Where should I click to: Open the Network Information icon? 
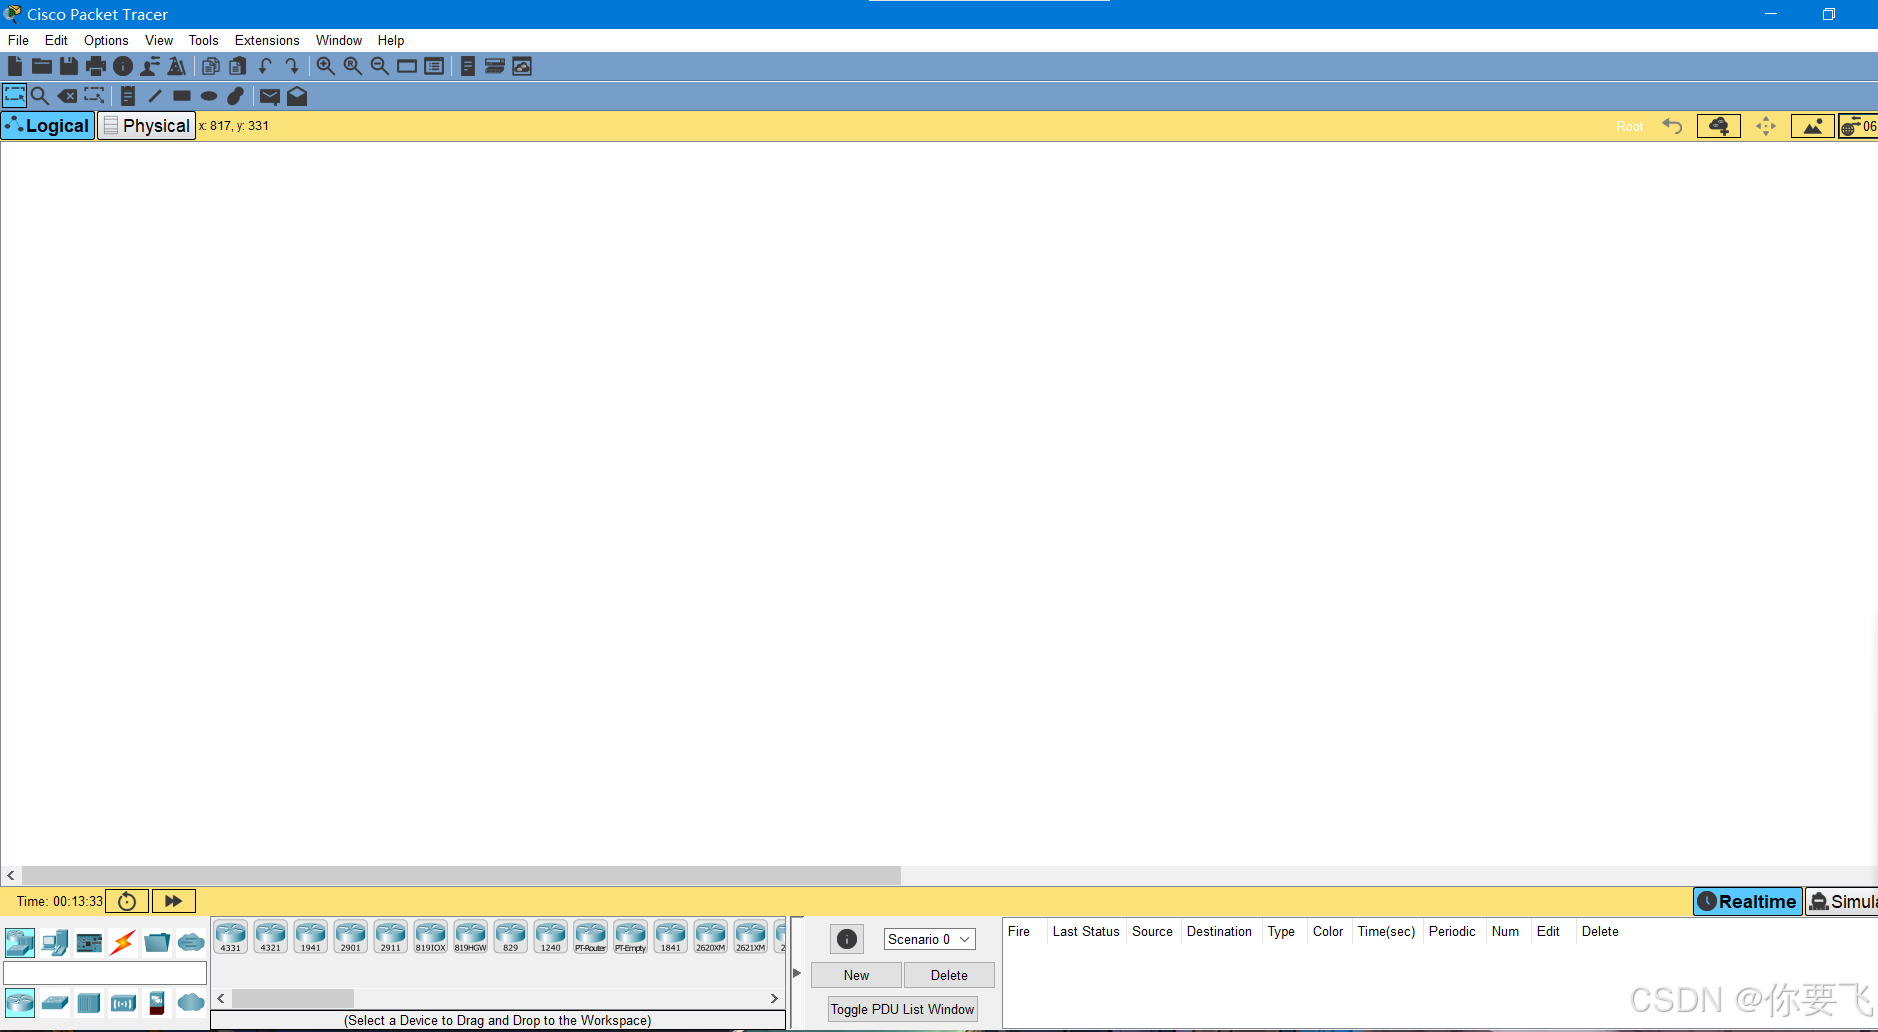[x=123, y=66]
